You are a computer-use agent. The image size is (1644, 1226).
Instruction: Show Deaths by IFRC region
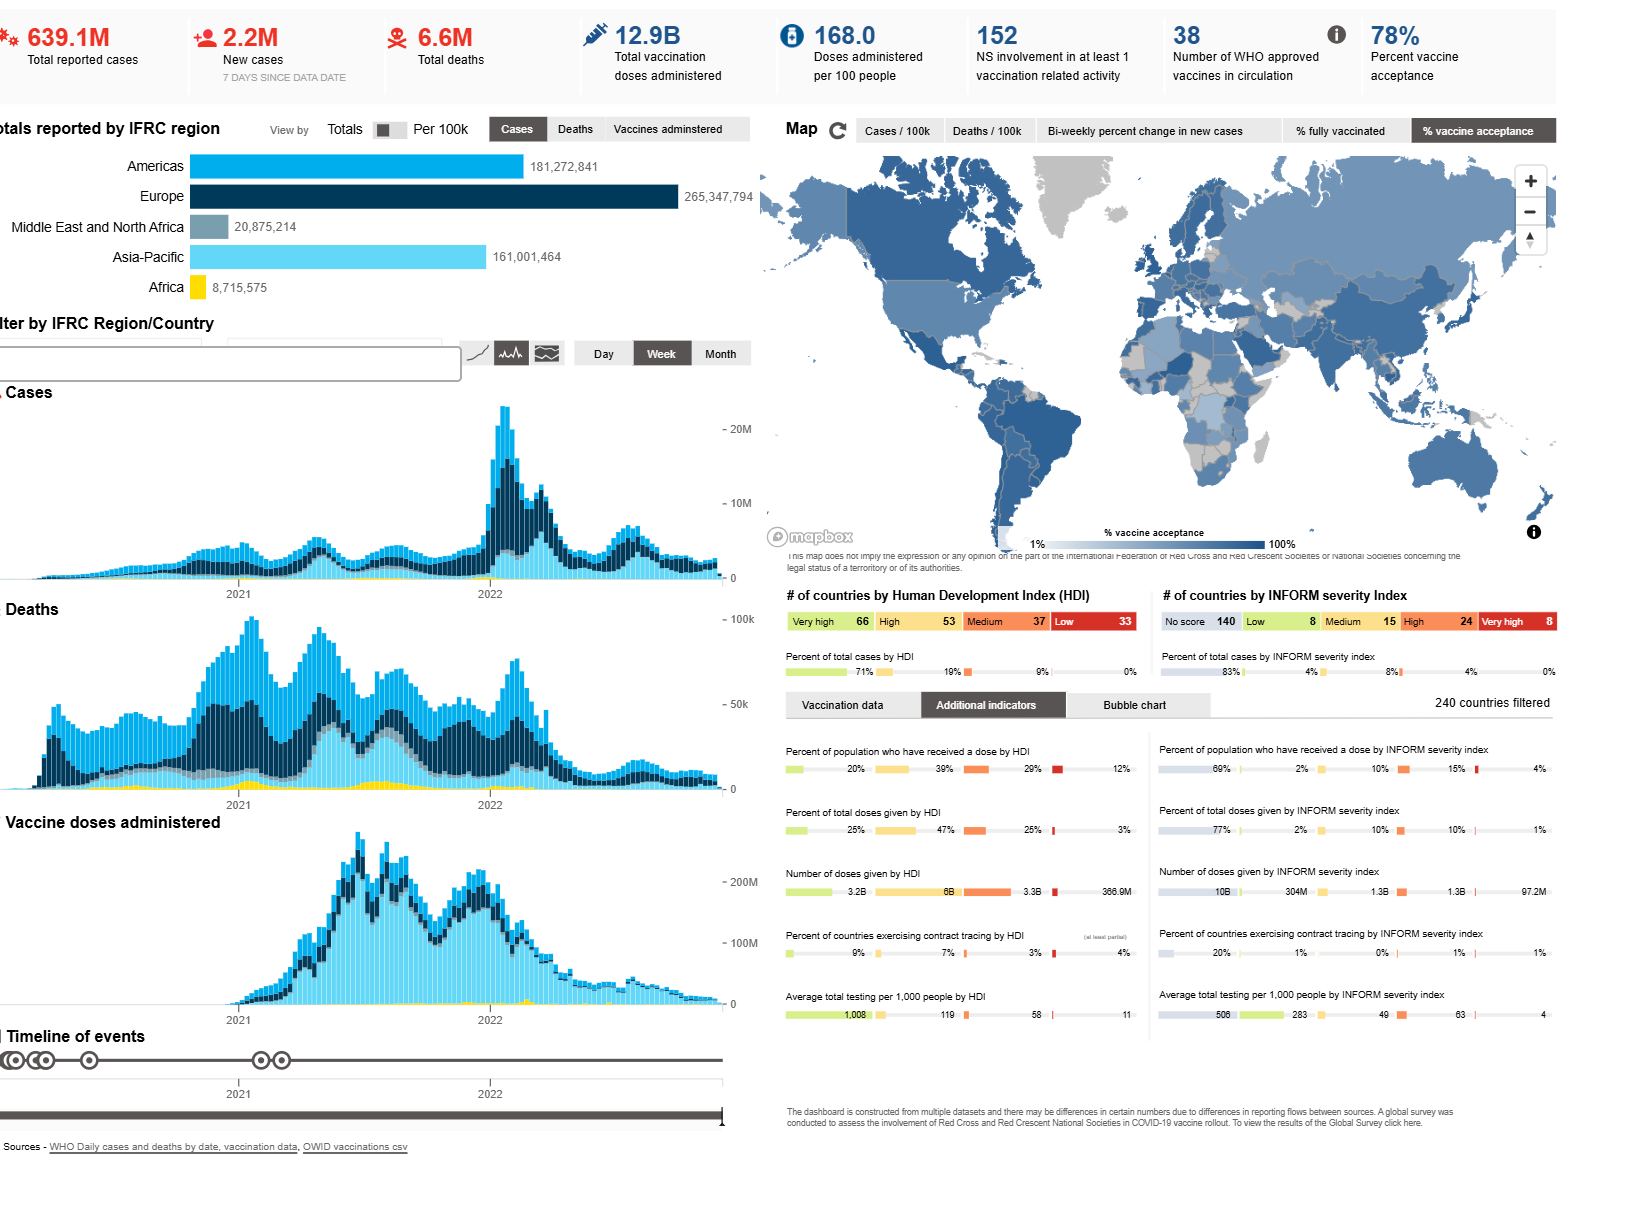575,129
